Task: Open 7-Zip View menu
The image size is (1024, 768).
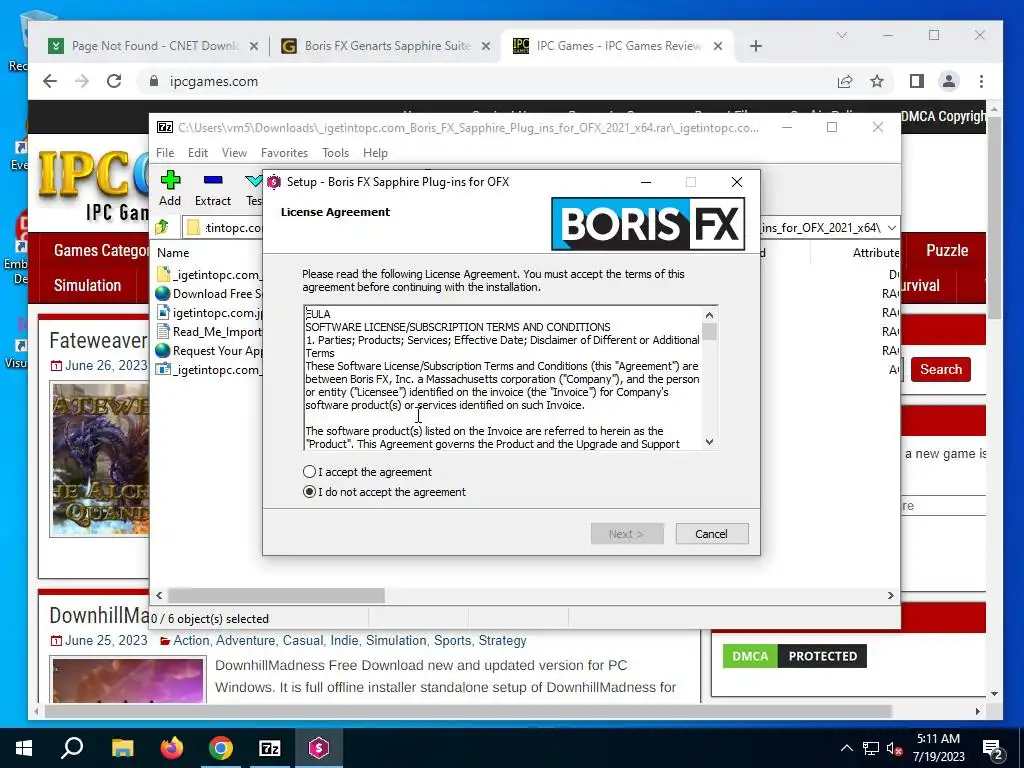Action: click(x=234, y=153)
